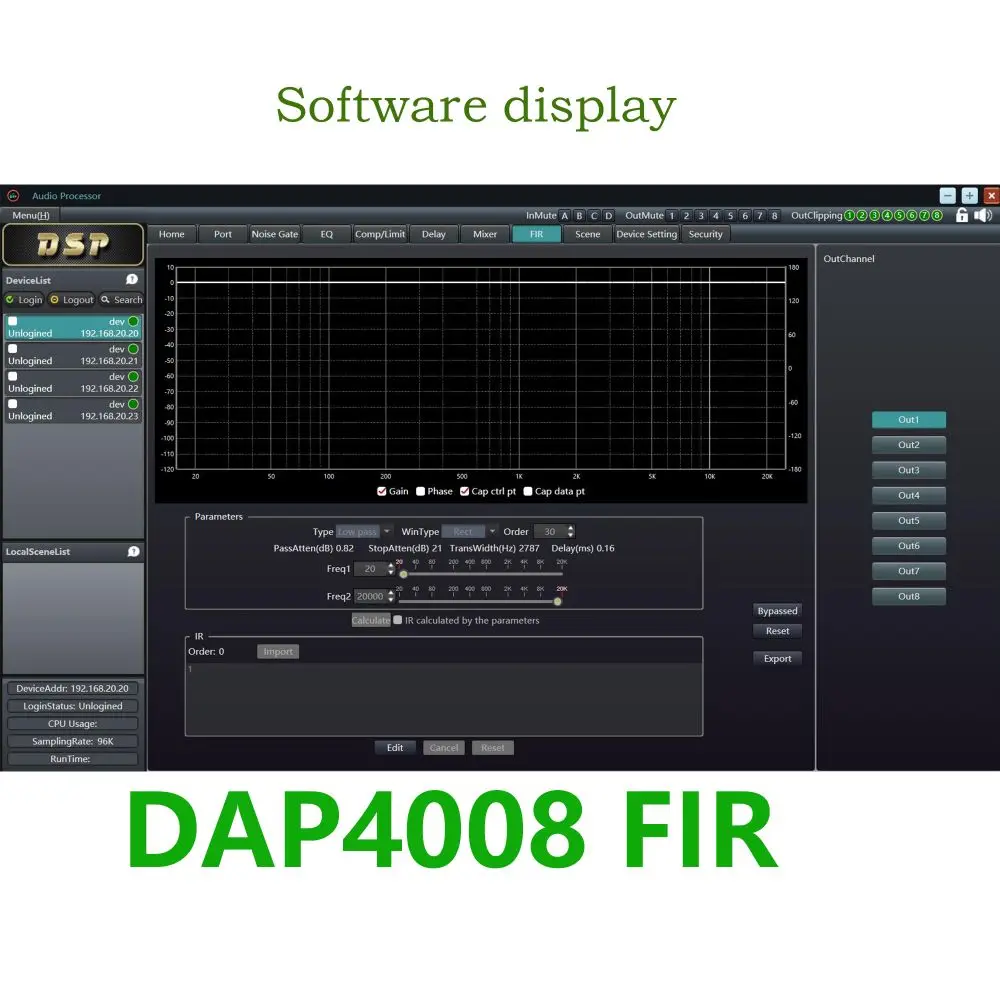Select the Out3 channel button
1000x1000 pixels.
[909, 470]
